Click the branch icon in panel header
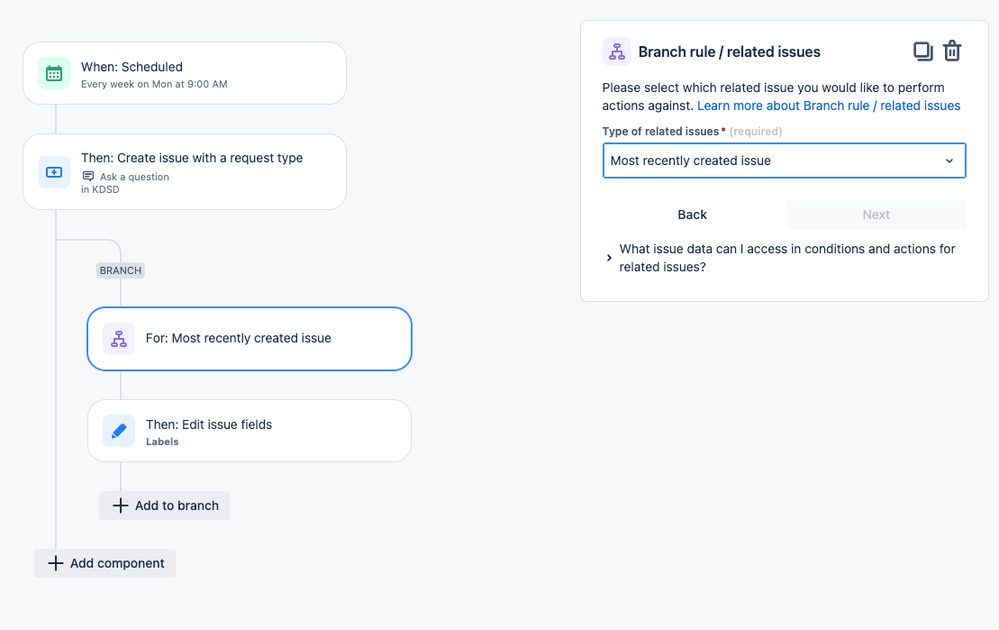 (x=617, y=52)
